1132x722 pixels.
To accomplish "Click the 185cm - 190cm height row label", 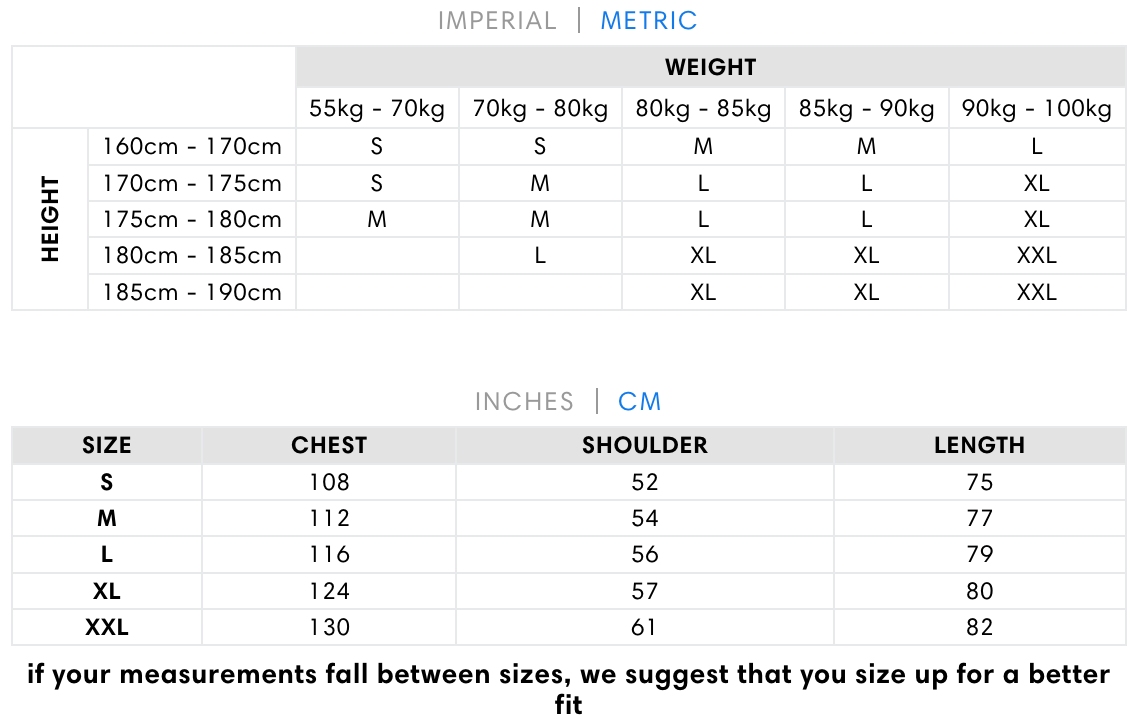I will (192, 292).
